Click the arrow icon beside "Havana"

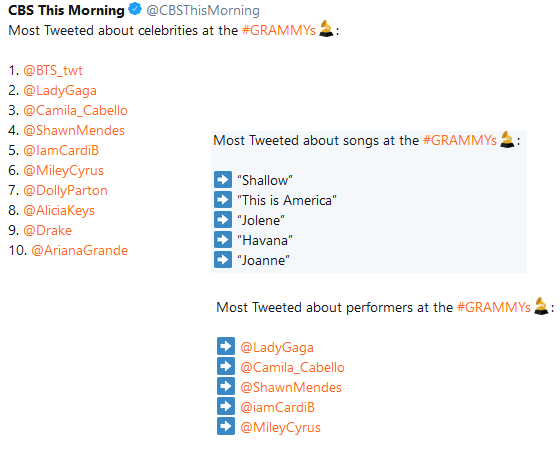pyautogui.click(x=223, y=240)
